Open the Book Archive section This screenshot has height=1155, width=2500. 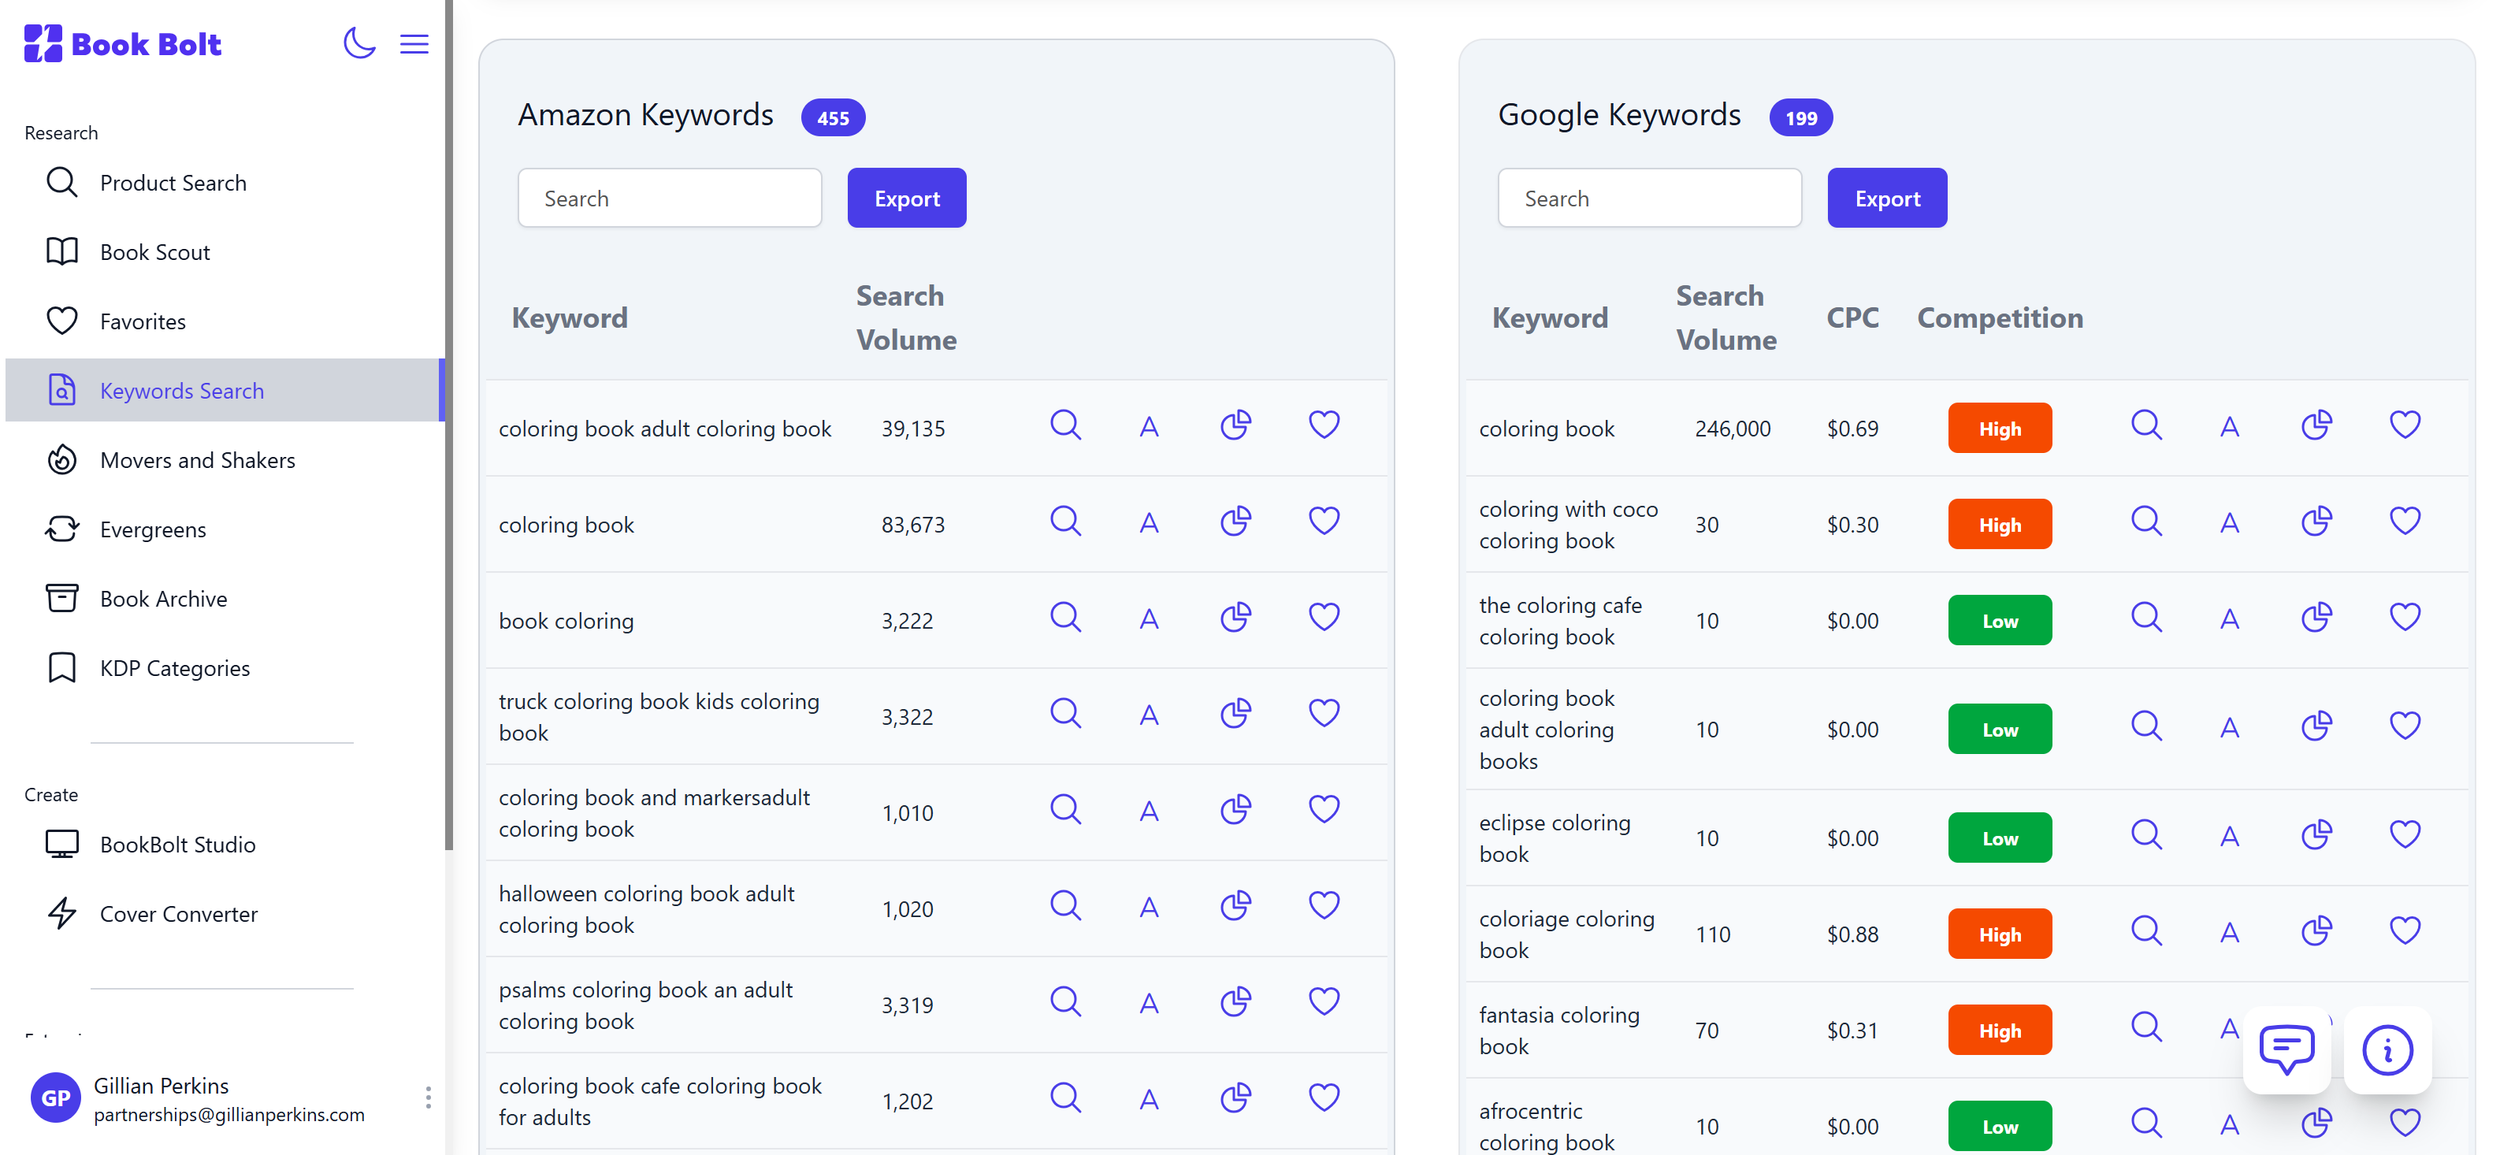[163, 598]
